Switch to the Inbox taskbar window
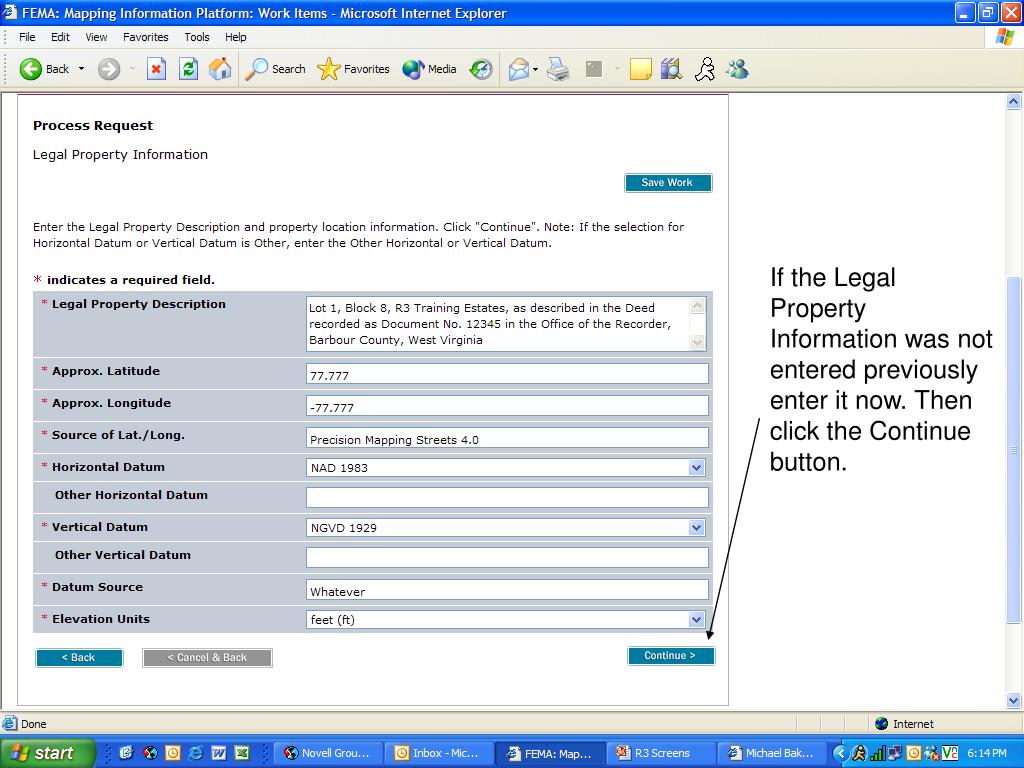The image size is (1024, 768). (440, 753)
